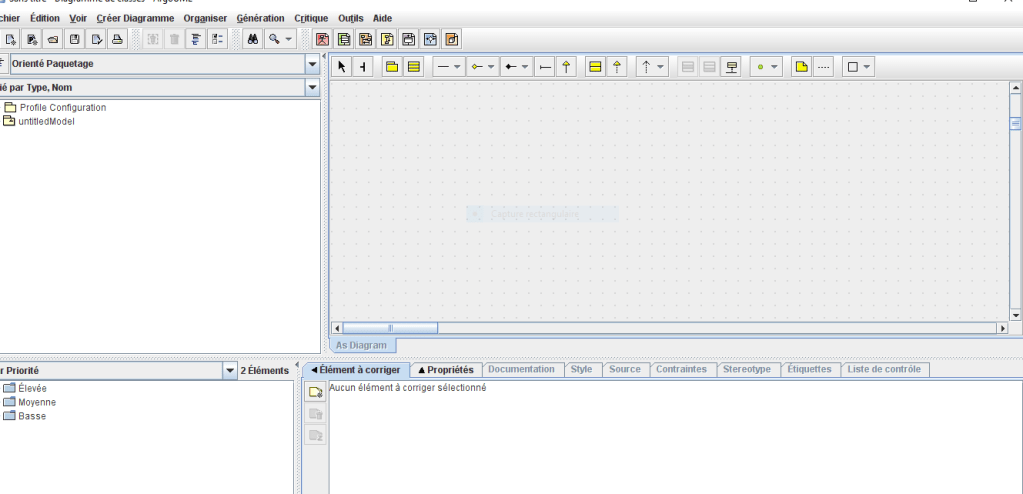Select untitledModel in the explorer tree
The height and width of the screenshot is (494, 1023).
(x=46, y=121)
